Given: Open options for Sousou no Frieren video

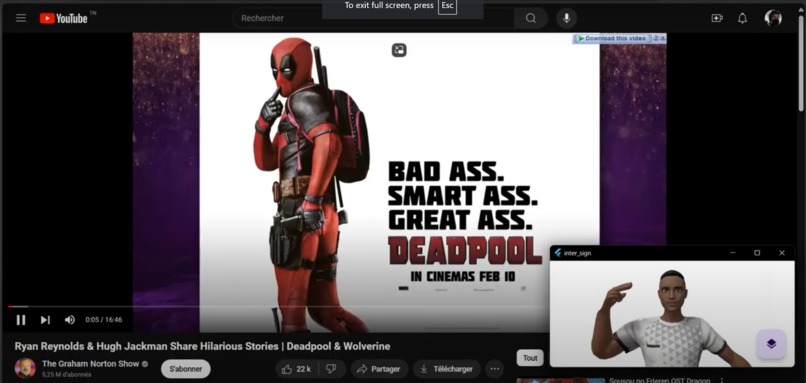Looking at the screenshot, I should 722,380.
